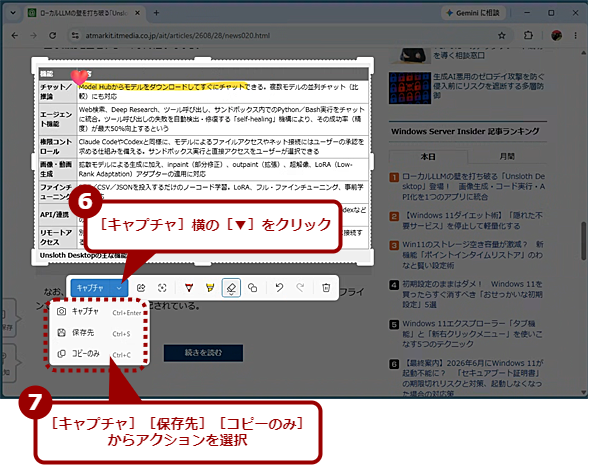Open ranking 4 初期設定のままはダメ article
The image size is (589, 465).
click(473, 294)
